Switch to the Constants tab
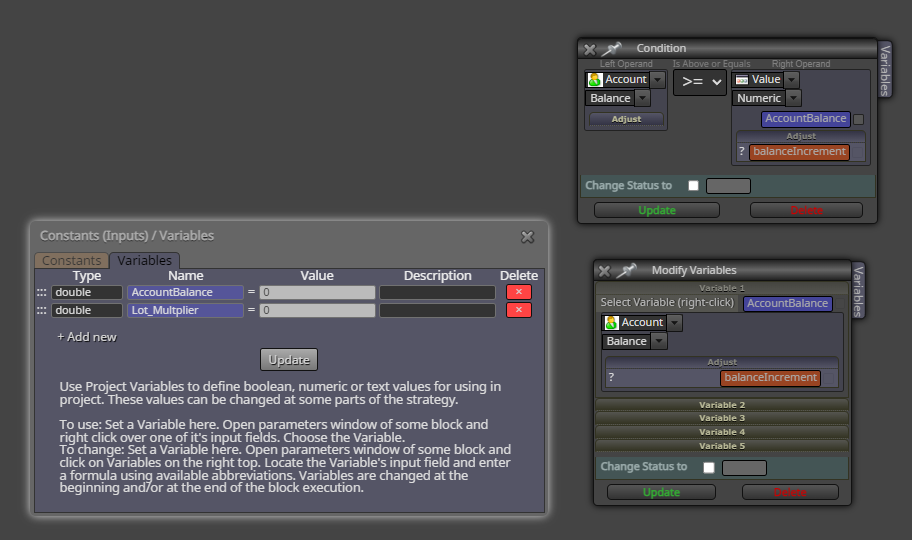 coord(72,260)
